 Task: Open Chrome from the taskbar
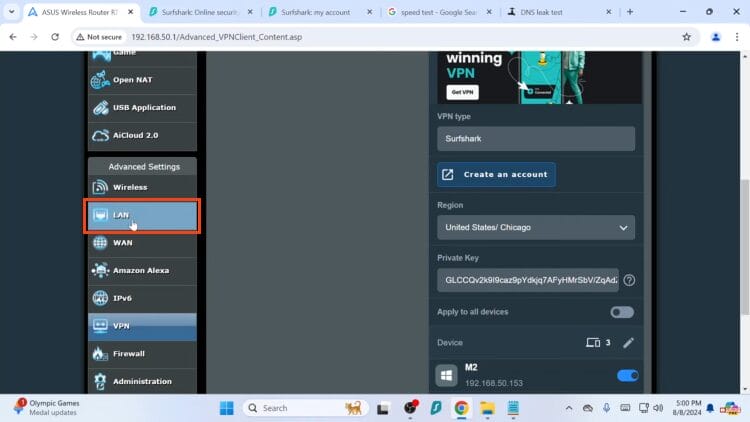pos(461,408)
